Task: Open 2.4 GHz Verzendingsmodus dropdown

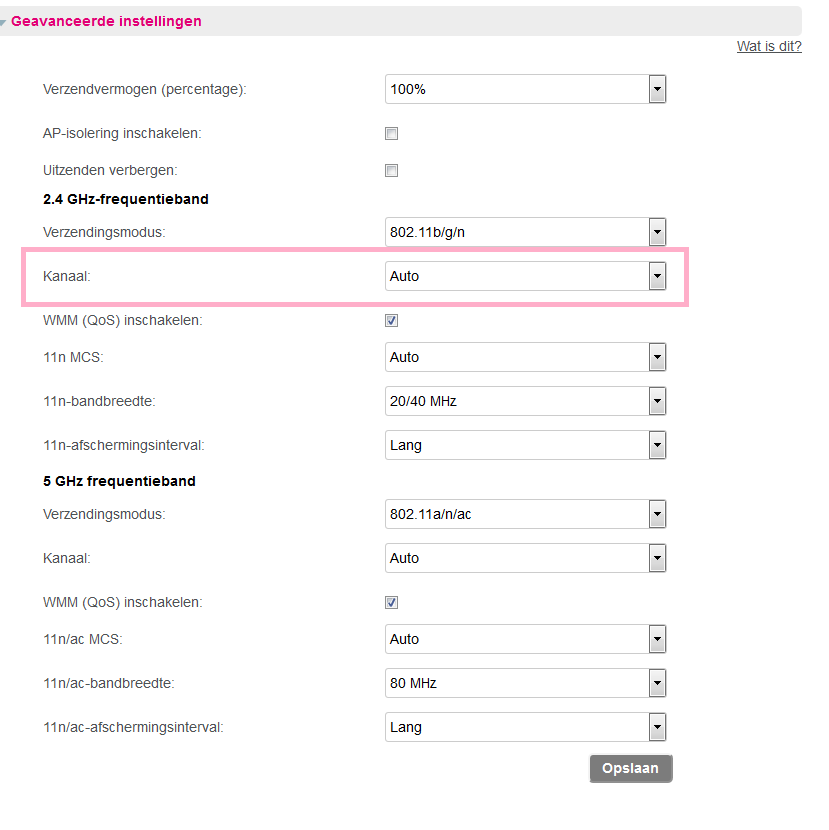Action: pyautogui.click(x=525, y=232)
